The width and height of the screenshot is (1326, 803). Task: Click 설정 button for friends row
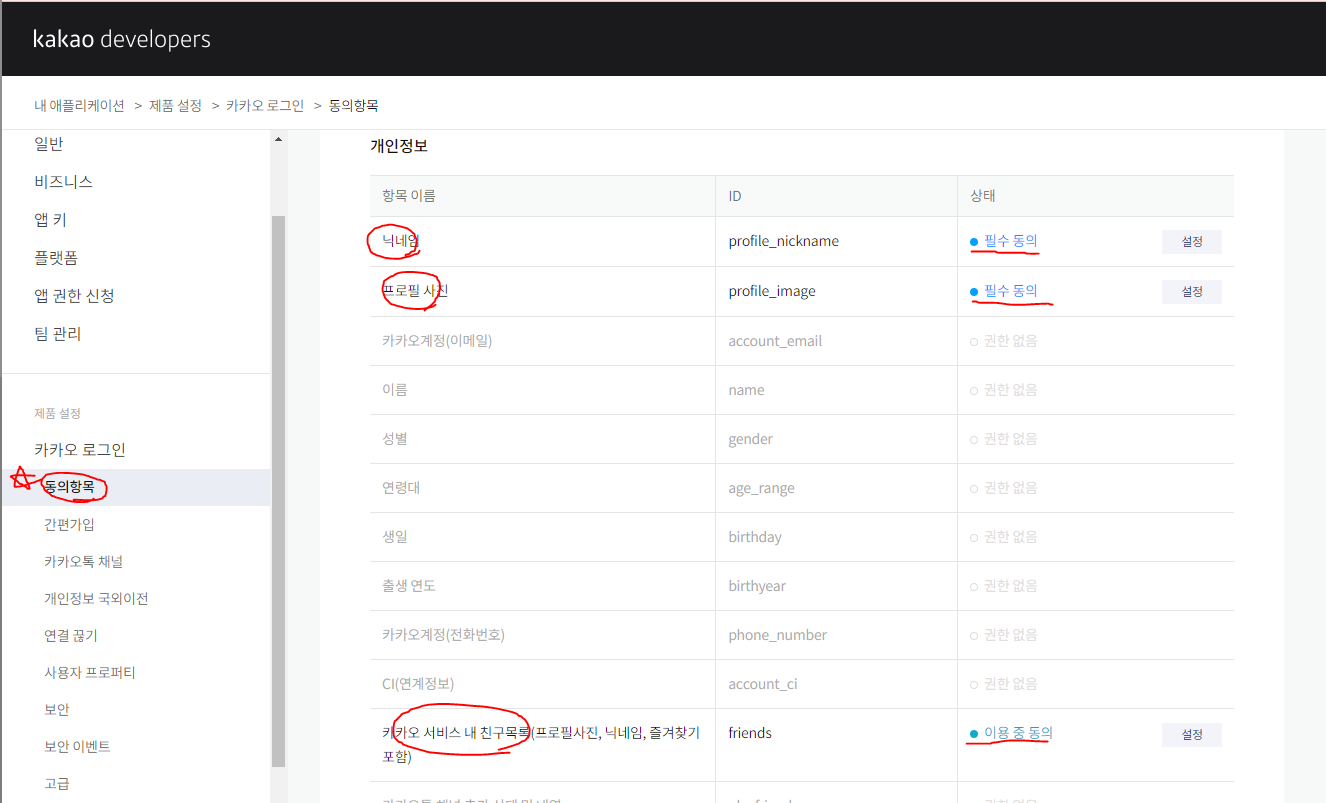pos(1192,735)
